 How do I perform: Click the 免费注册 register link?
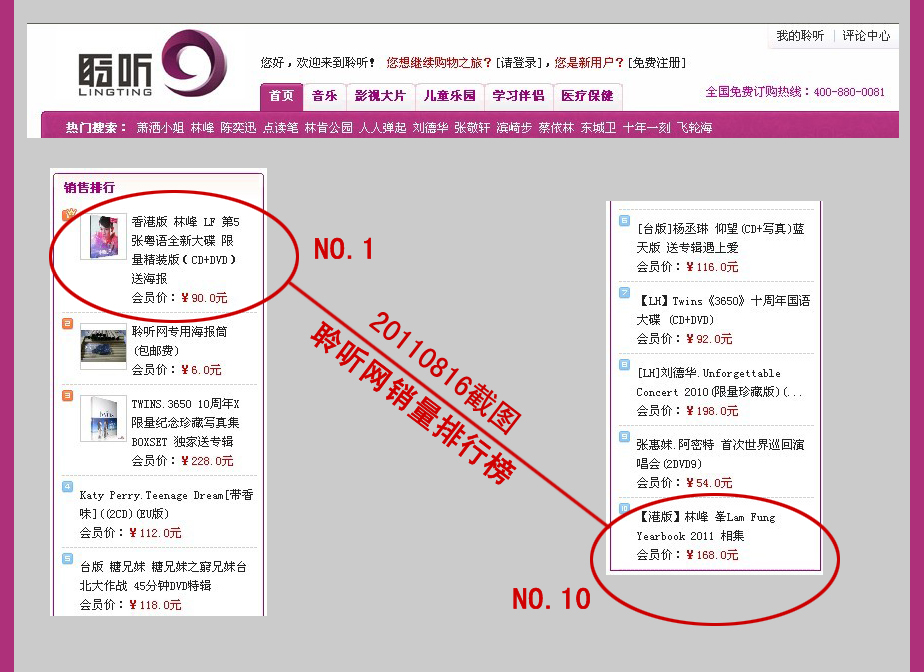coord(656,62)
